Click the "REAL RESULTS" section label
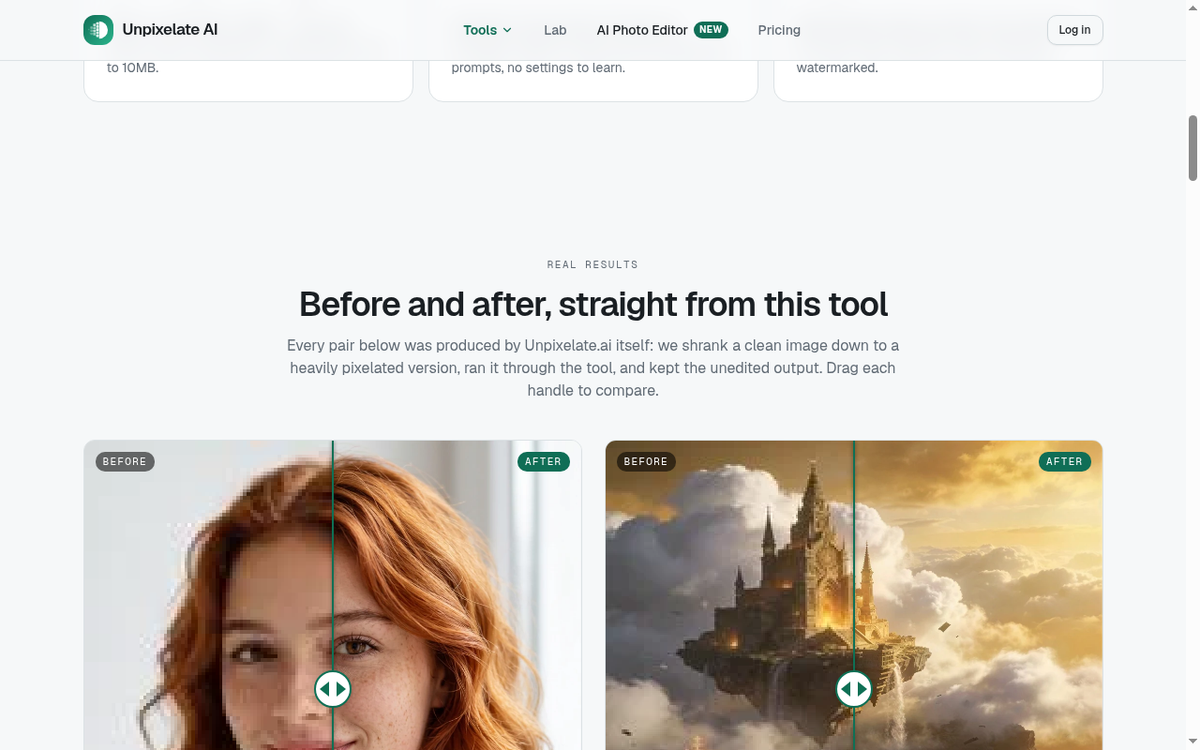 tap(593, 265)
